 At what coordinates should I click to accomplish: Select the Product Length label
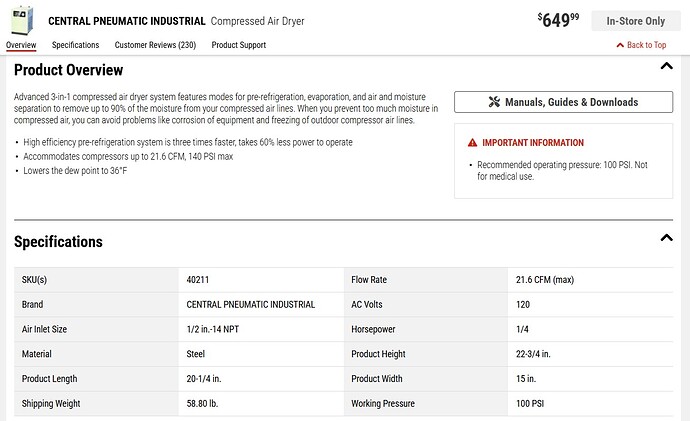pyautogui.click(x=49, y=379)
